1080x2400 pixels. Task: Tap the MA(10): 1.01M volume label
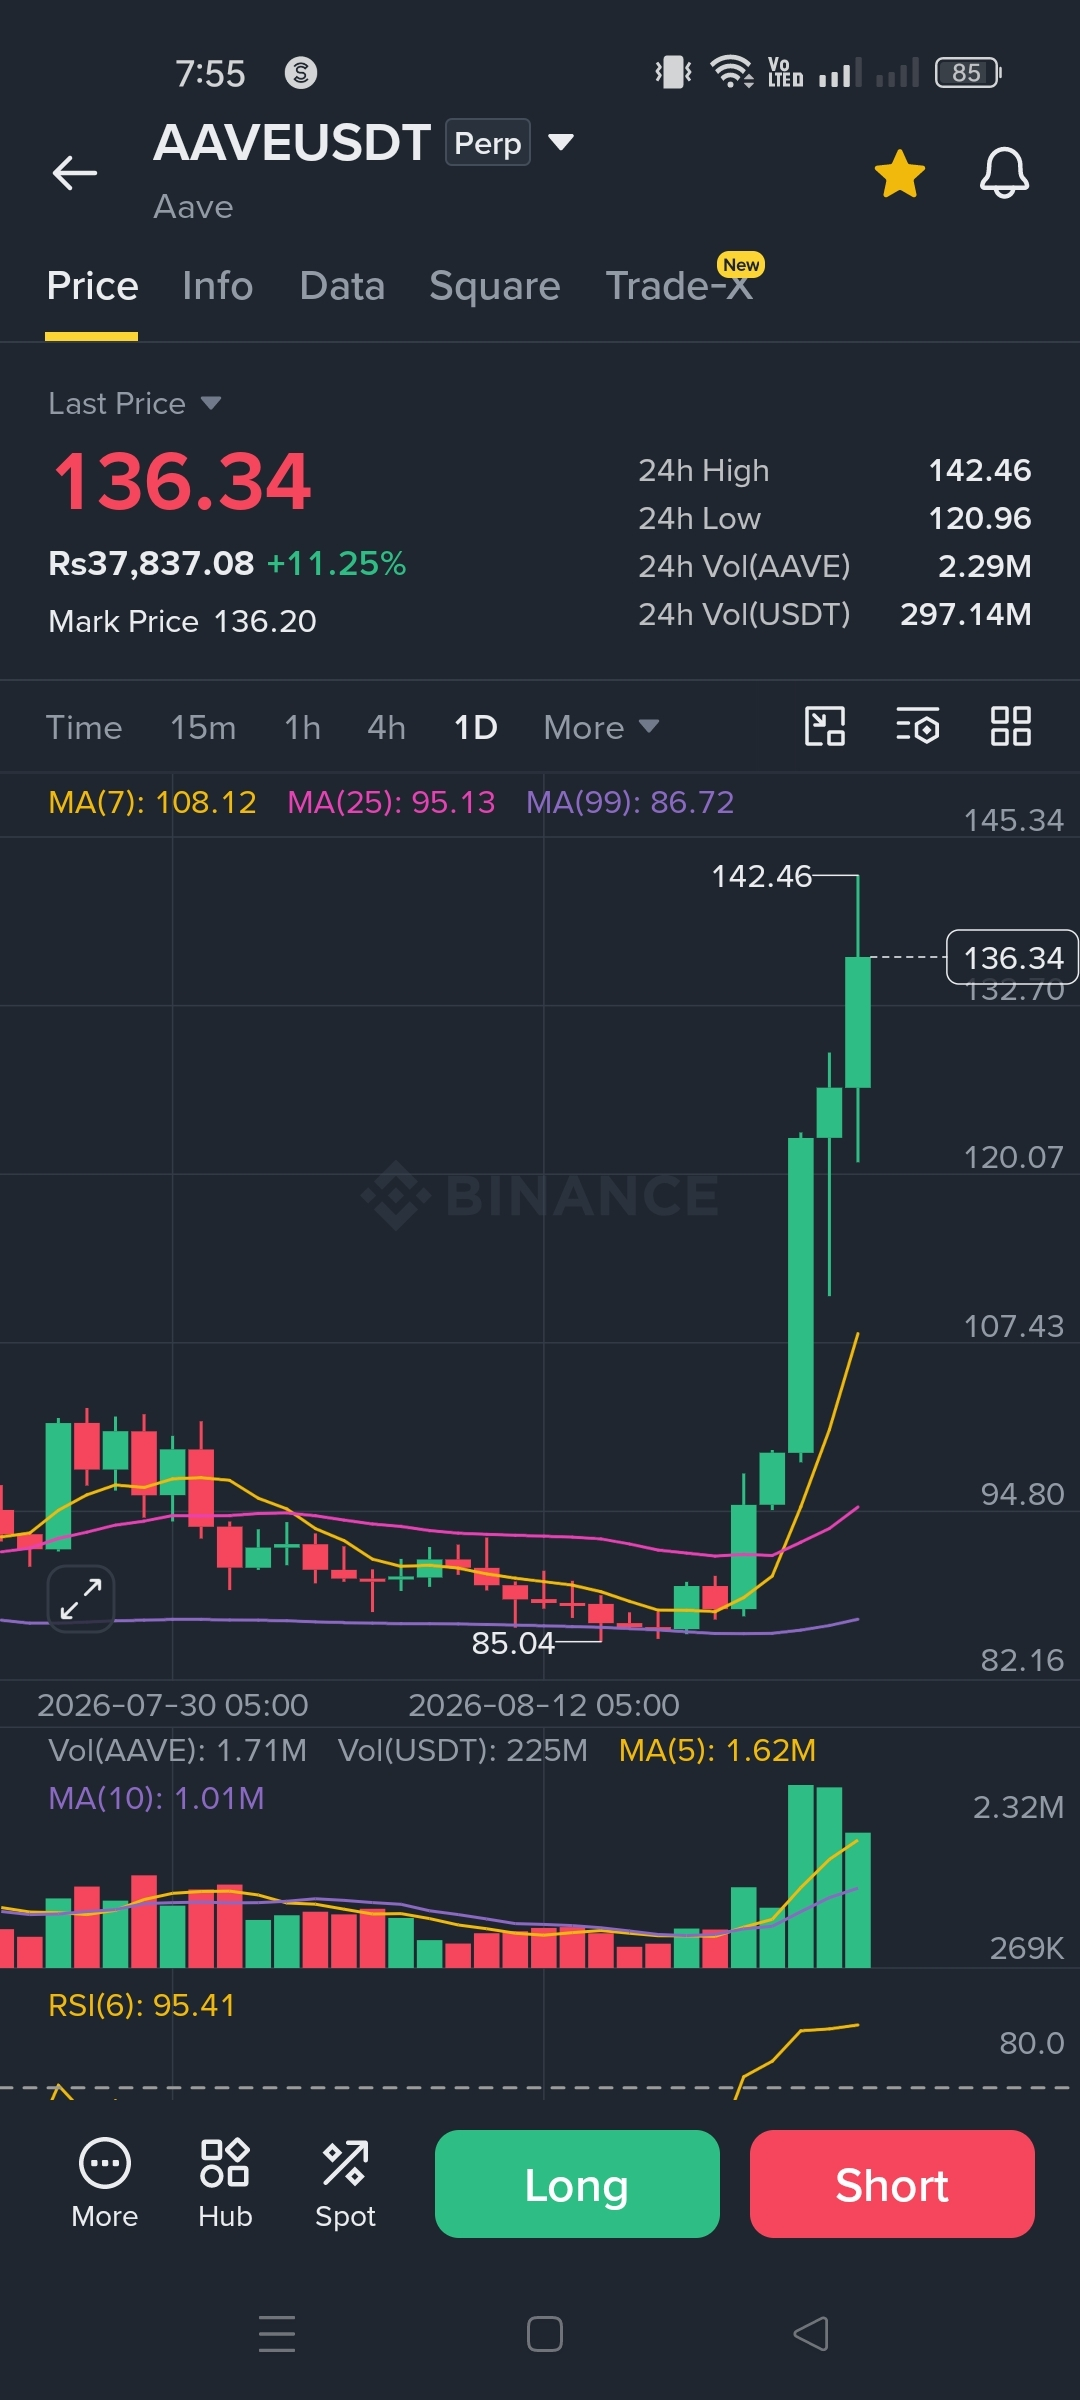[x=156, y=1798]
